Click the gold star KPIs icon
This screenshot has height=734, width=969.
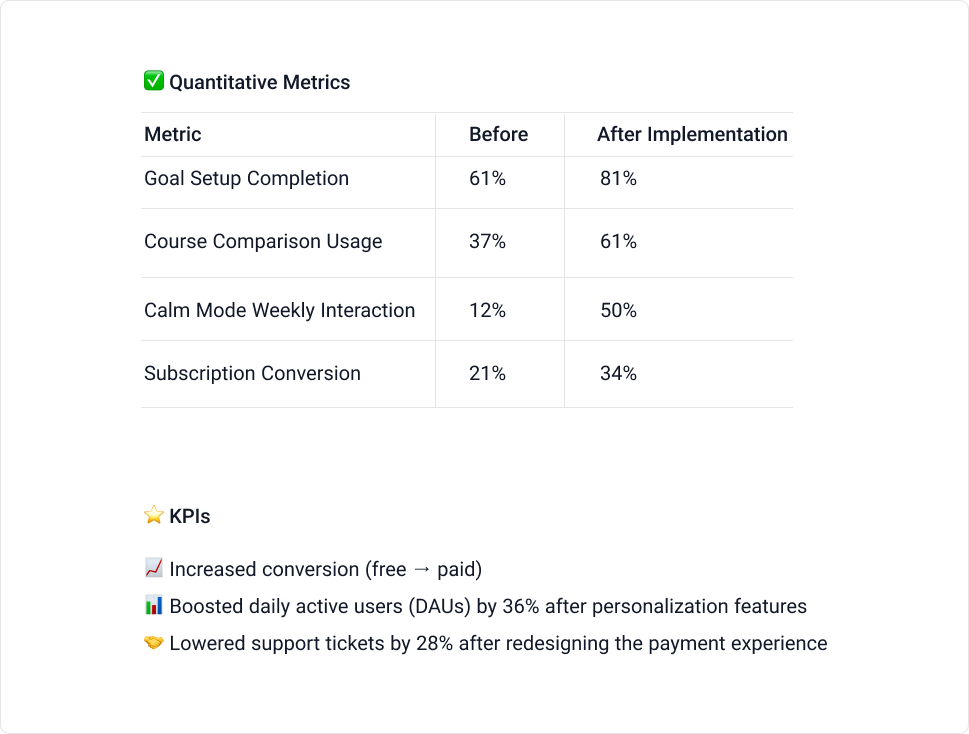click(x=154, y=515)
